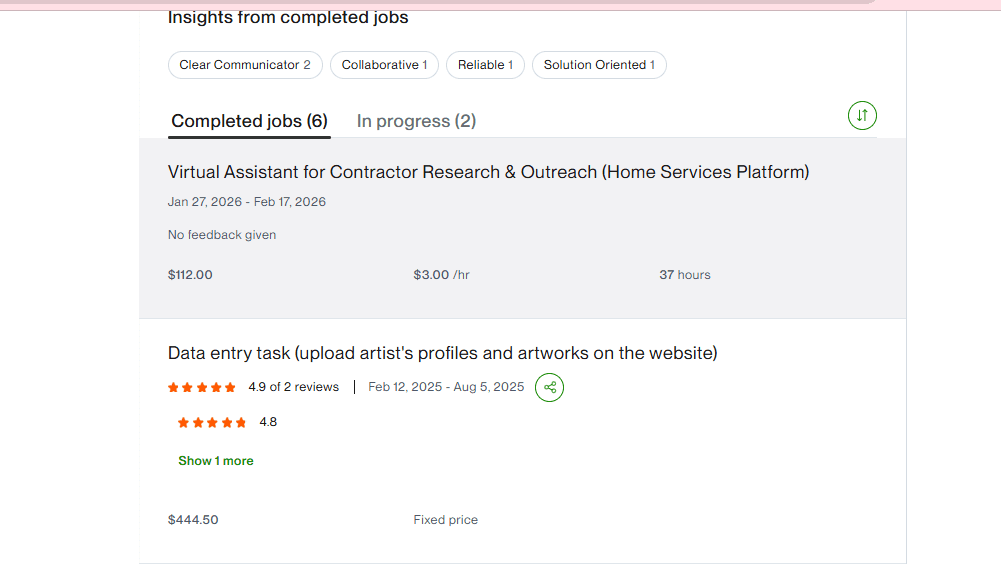1001x564 pixels.
Task: Click the $3.00 /hr hourly rate
Action: [x=441, y=275]
